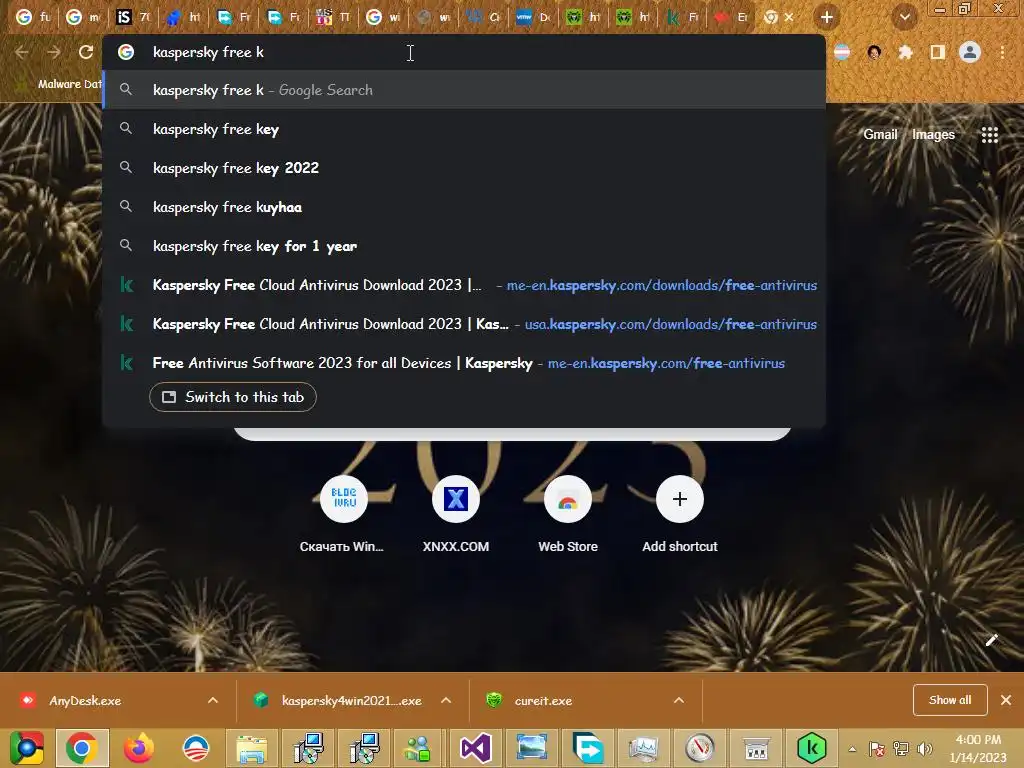The image size is (1024, 768).
Task: Click the 'Show all' downloads button
Action: tap(950, 700)
